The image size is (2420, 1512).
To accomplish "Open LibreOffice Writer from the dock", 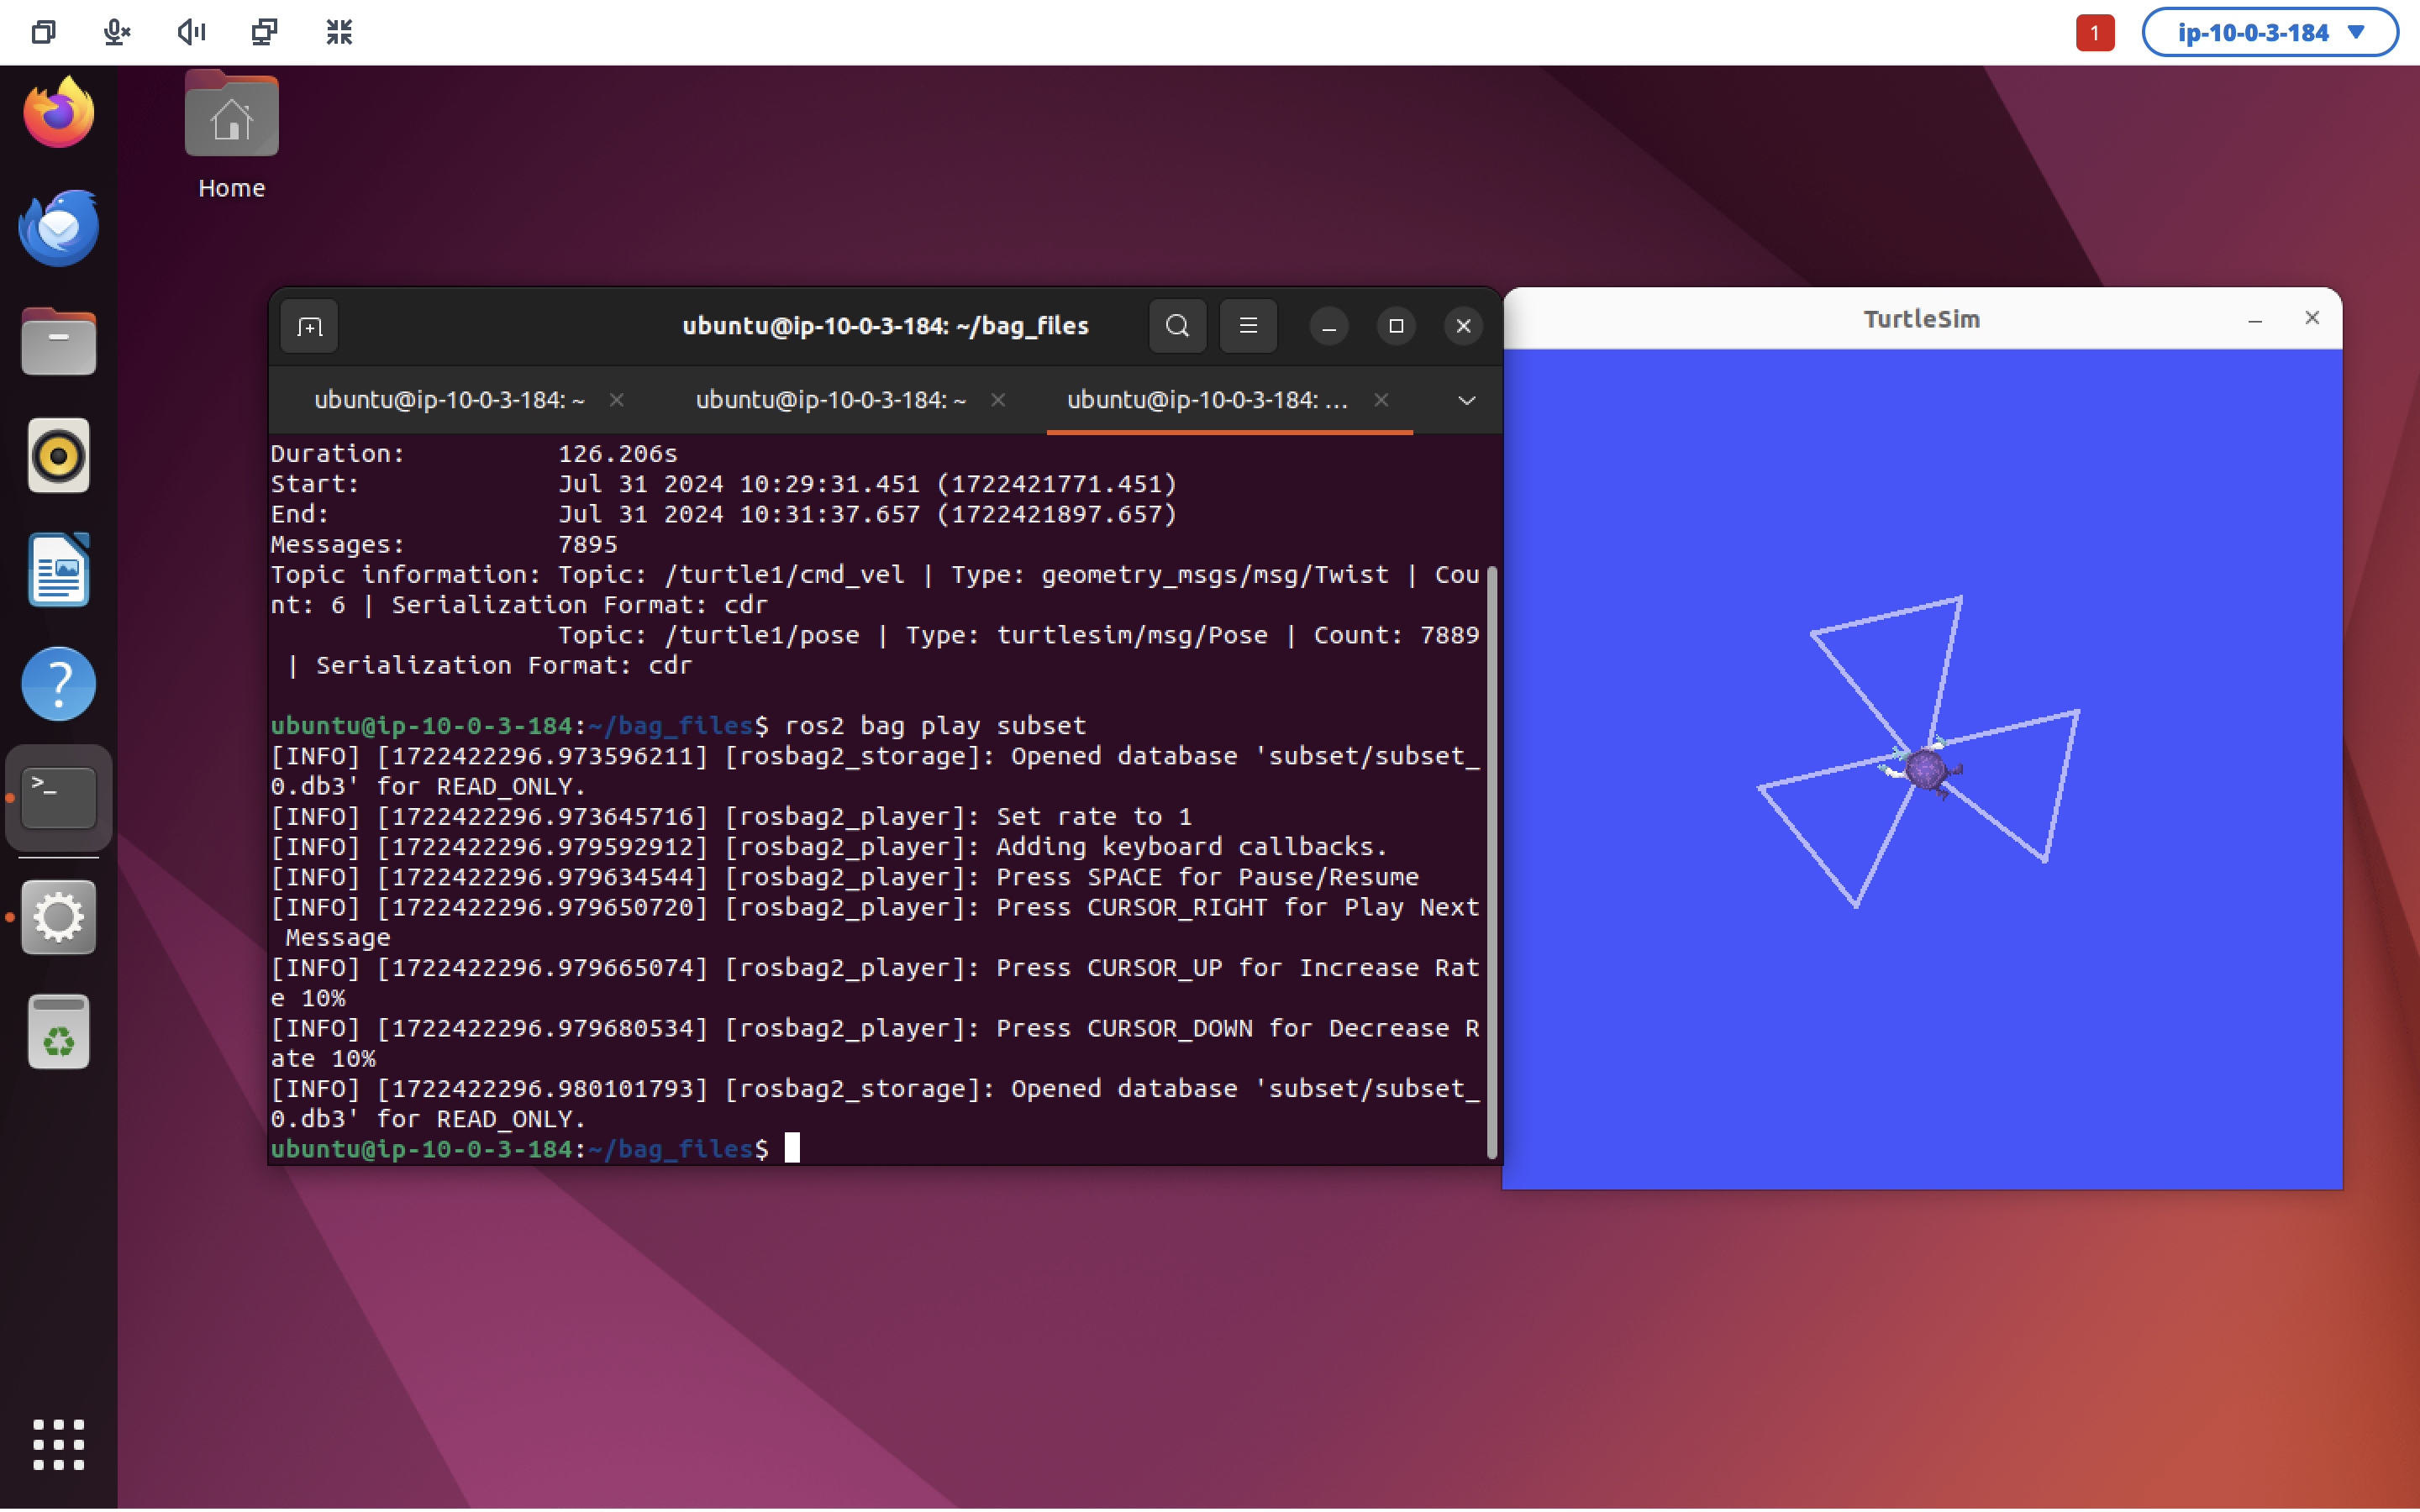I will tap(58, 570).
